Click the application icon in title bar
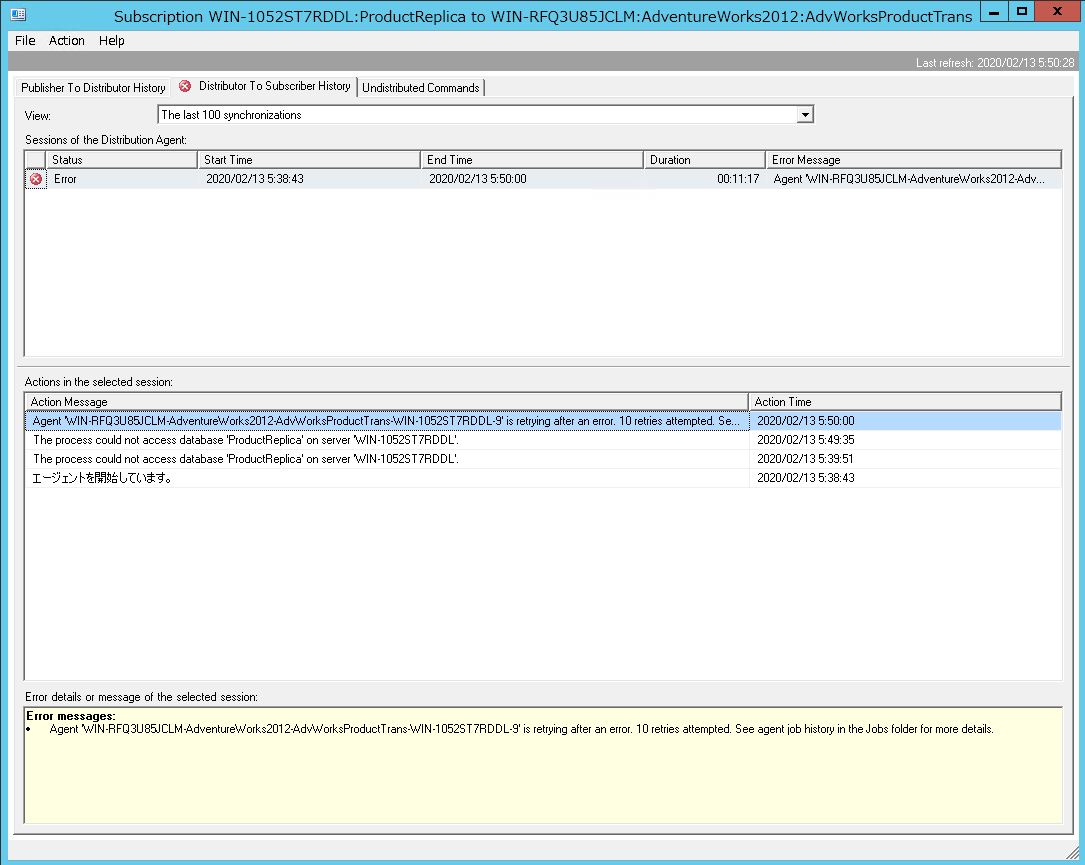This screenshot has width=1085, height=865. (x=19, y=15)
